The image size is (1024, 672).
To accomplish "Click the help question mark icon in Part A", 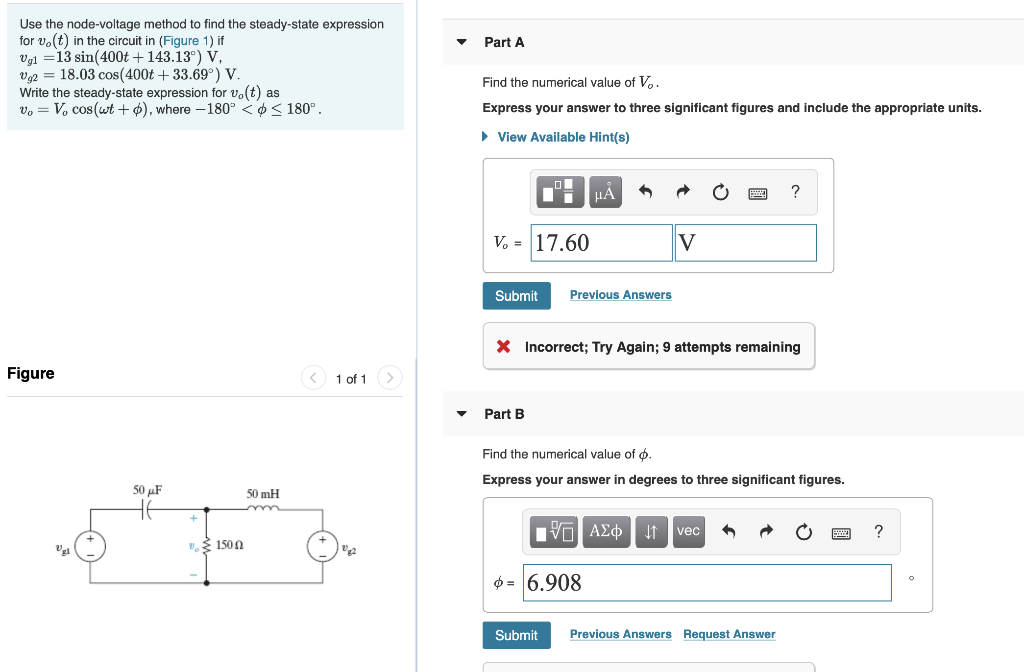I will tap(794, 191).
